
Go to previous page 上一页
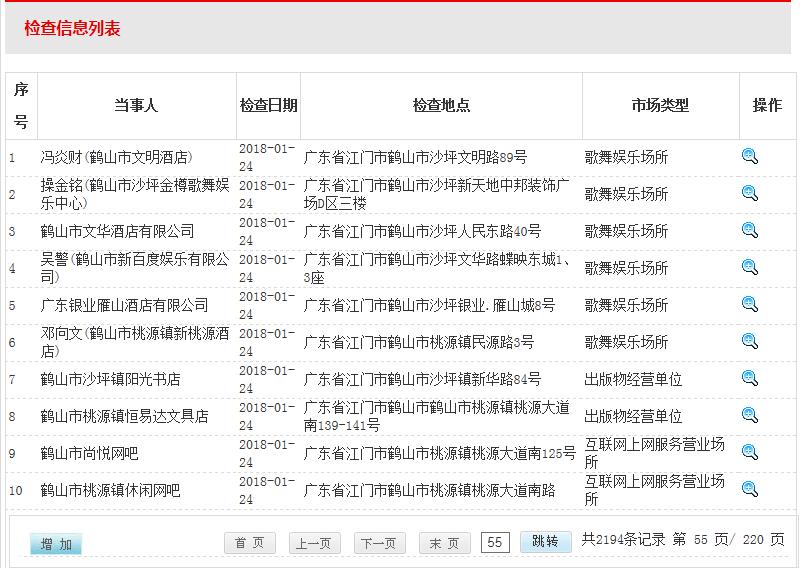coord(314,543)
